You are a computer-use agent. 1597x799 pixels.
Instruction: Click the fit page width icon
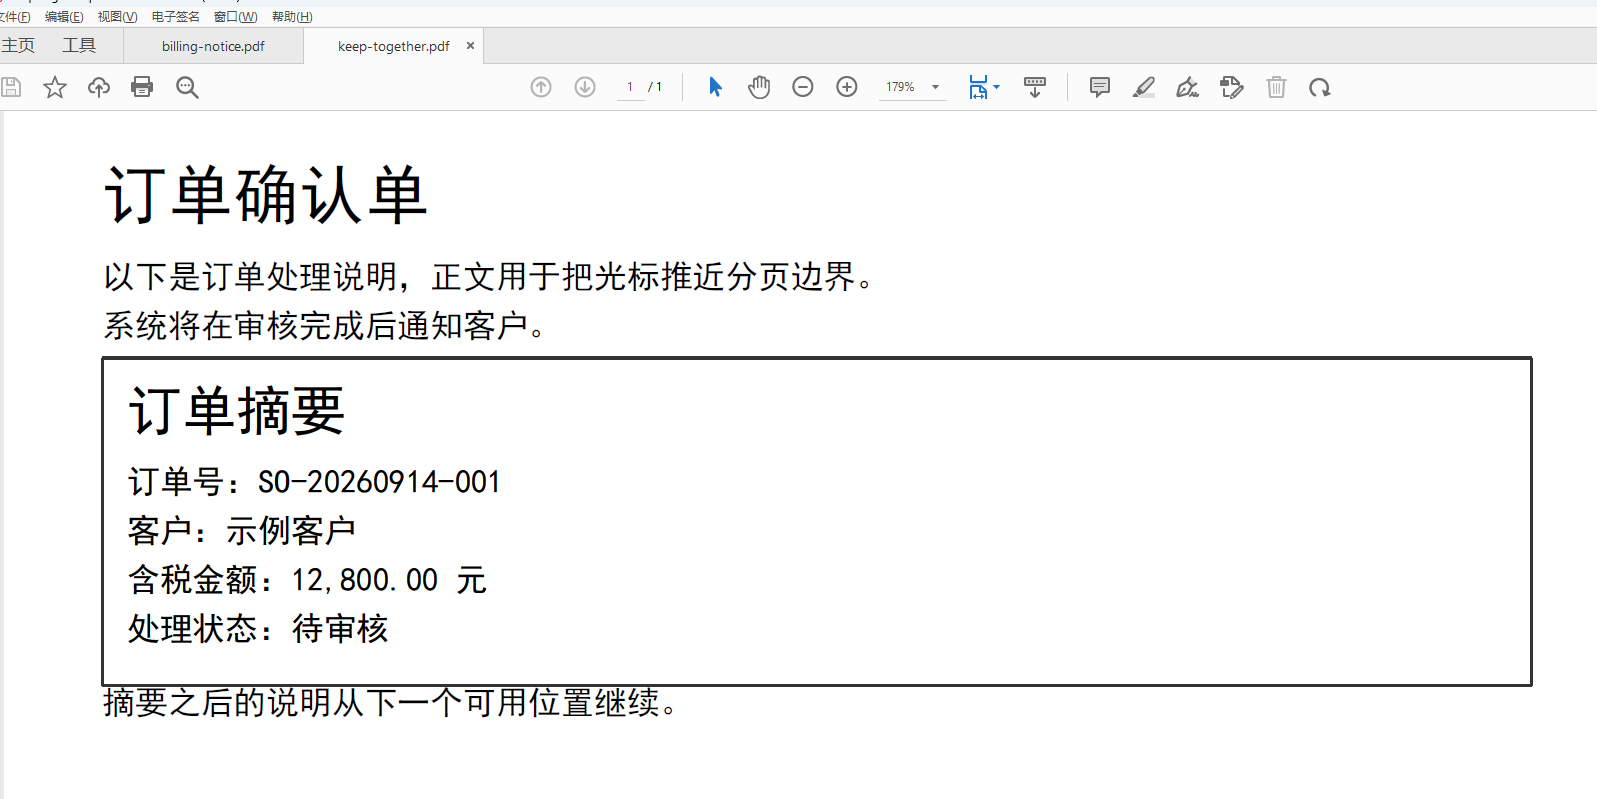(978, 87)
